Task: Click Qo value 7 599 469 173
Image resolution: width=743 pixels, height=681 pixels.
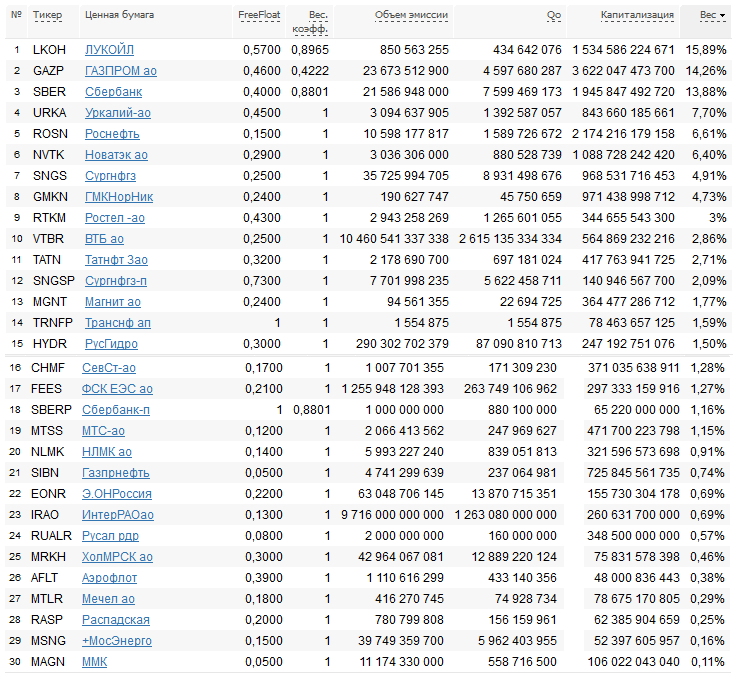Action: point(522,91)
